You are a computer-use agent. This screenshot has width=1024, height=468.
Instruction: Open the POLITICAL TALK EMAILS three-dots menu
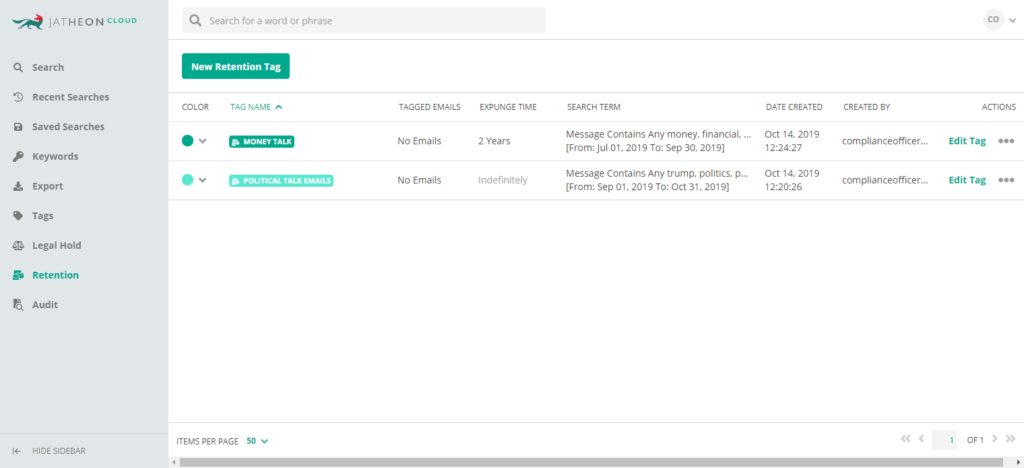[x=1006, y=180]
